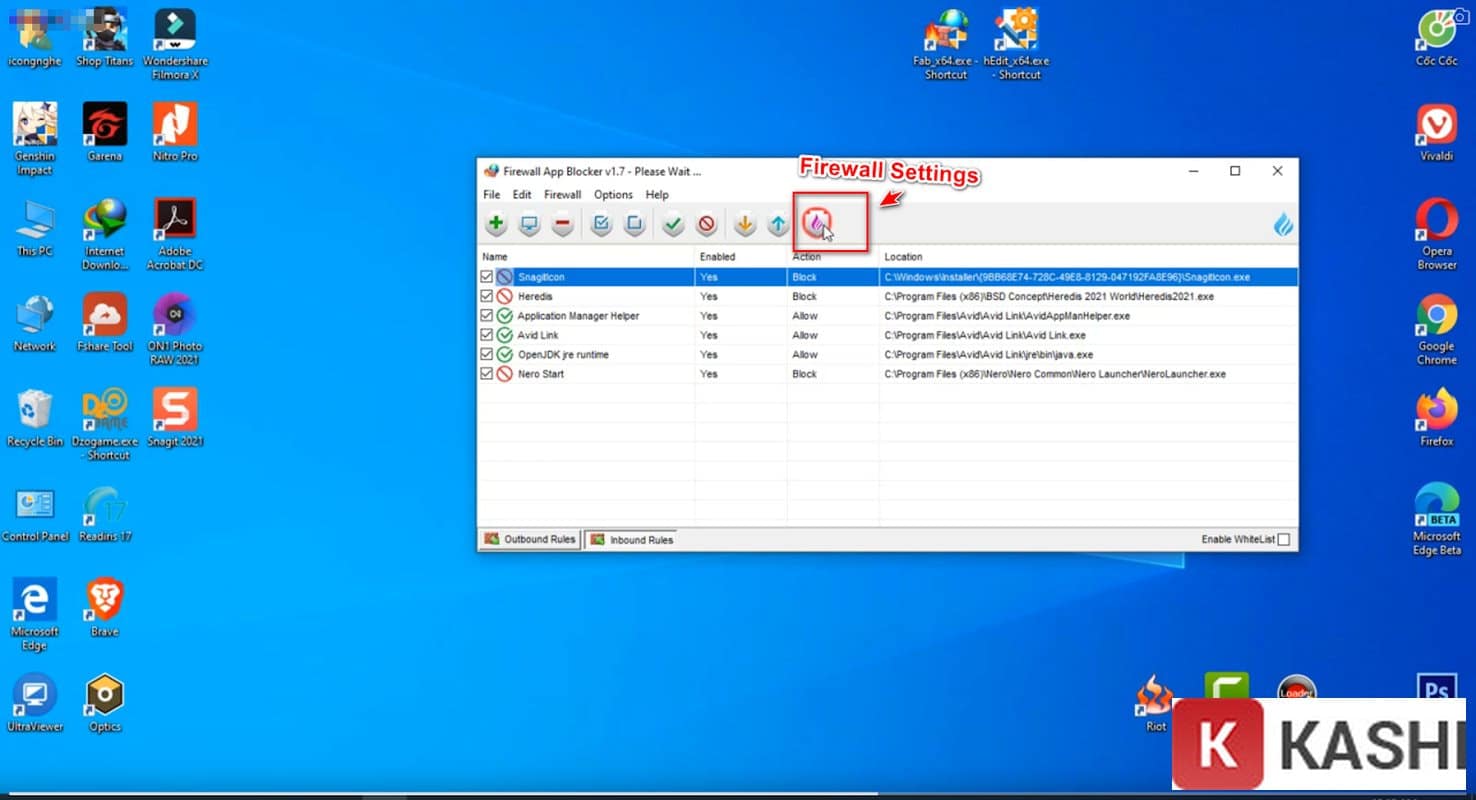Enable the WhiteList checkbox
1476x800 pixels.
point(1284,538)
